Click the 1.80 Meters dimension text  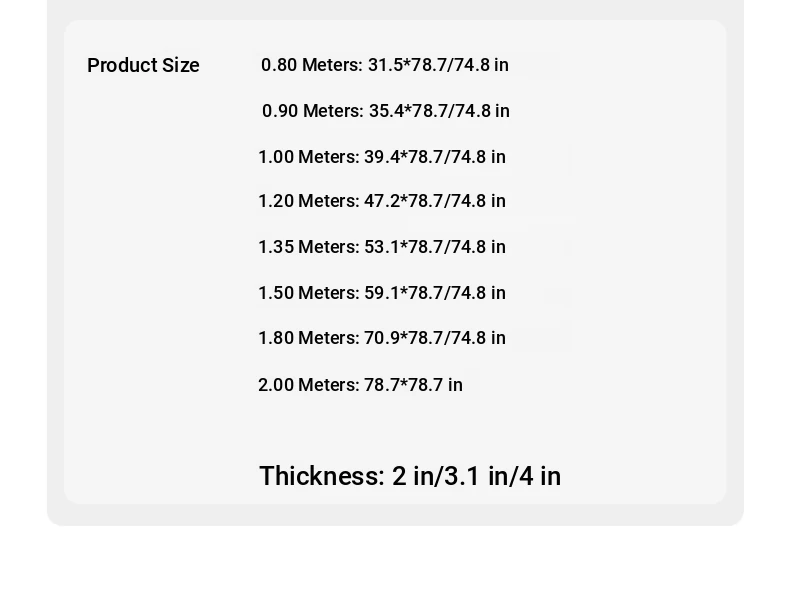point(381,338)
